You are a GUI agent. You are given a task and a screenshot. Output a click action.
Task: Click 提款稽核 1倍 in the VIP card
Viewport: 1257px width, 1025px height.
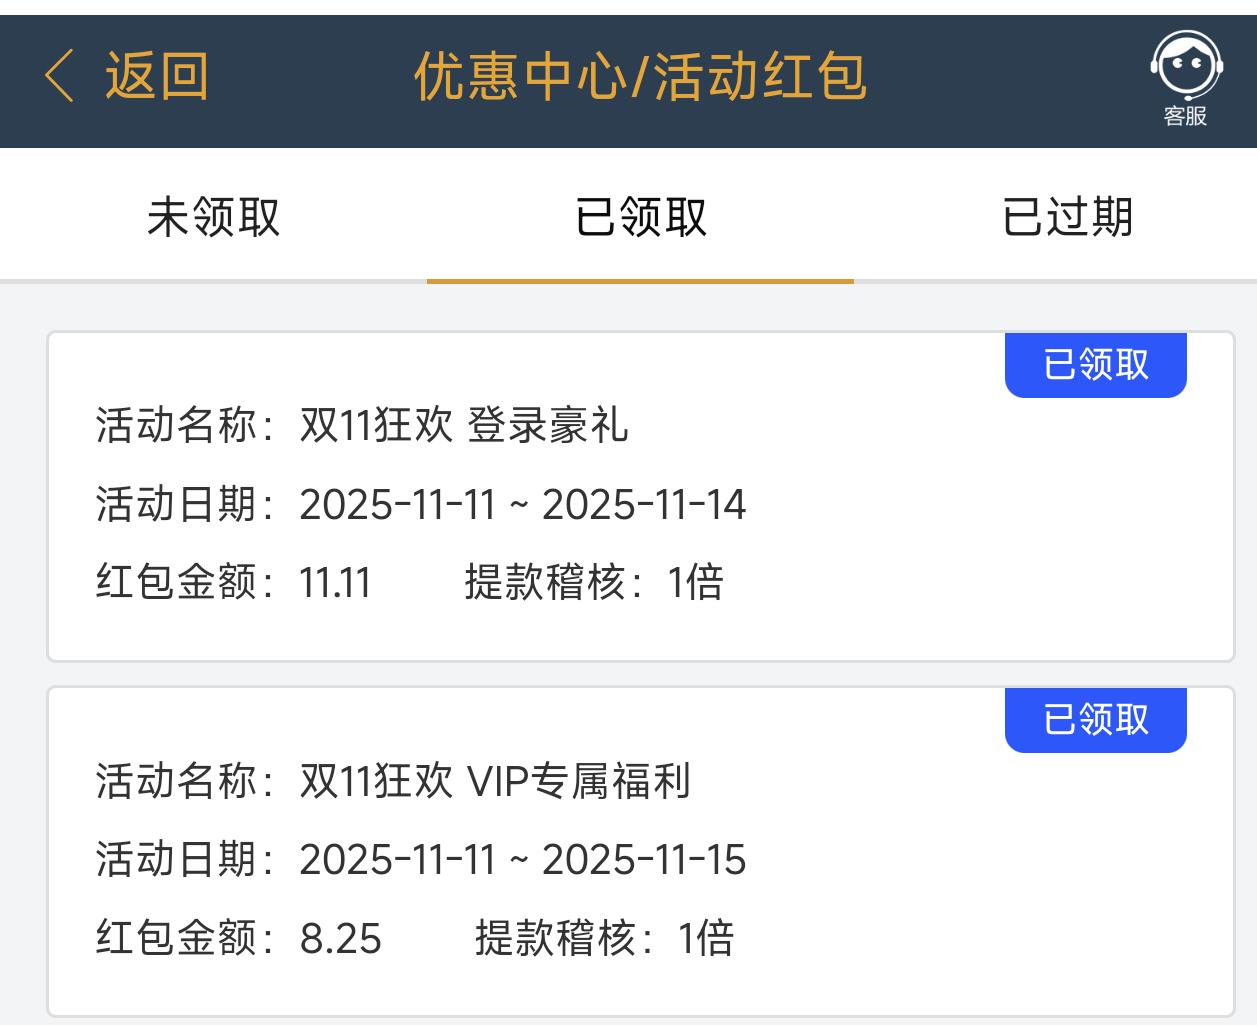point(604,939)
